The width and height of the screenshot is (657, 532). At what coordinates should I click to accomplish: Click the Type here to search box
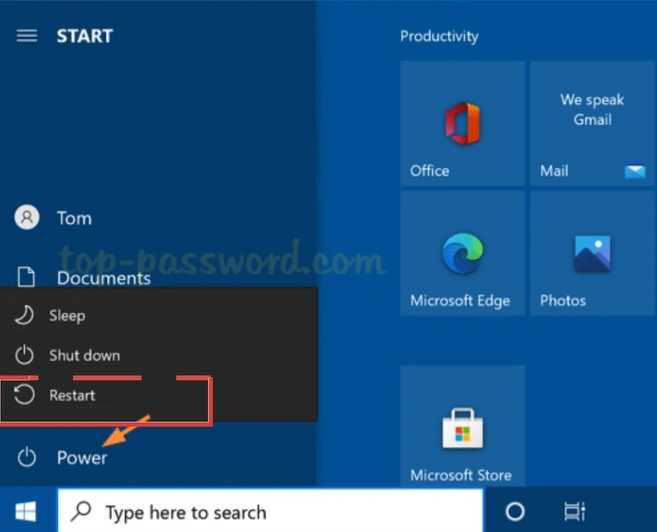pos(270,511)
